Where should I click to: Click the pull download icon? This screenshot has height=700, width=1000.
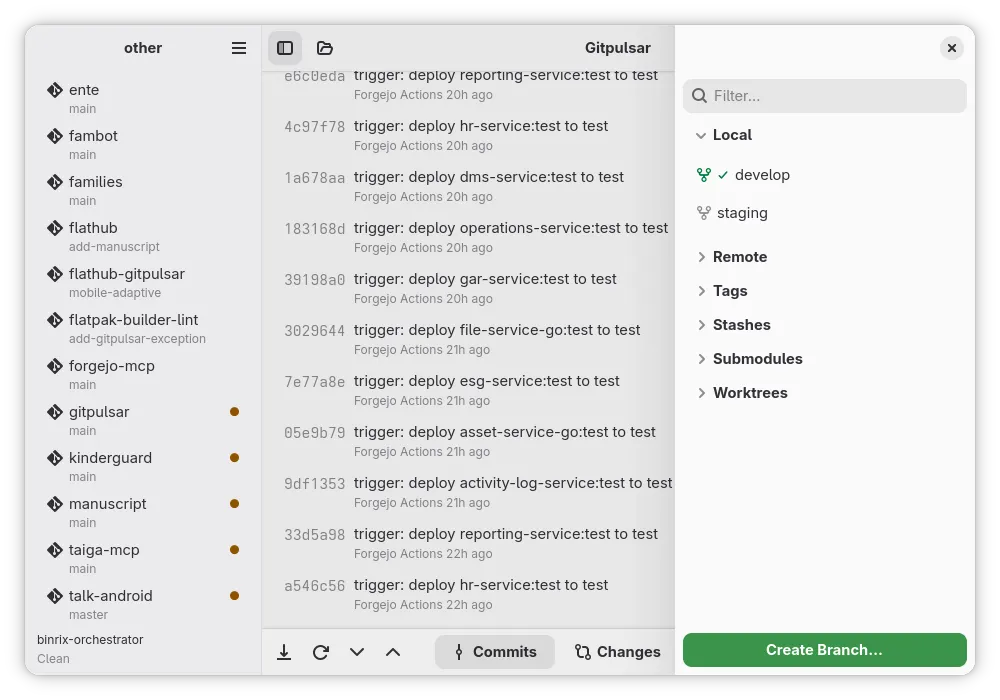coord(284,652)
